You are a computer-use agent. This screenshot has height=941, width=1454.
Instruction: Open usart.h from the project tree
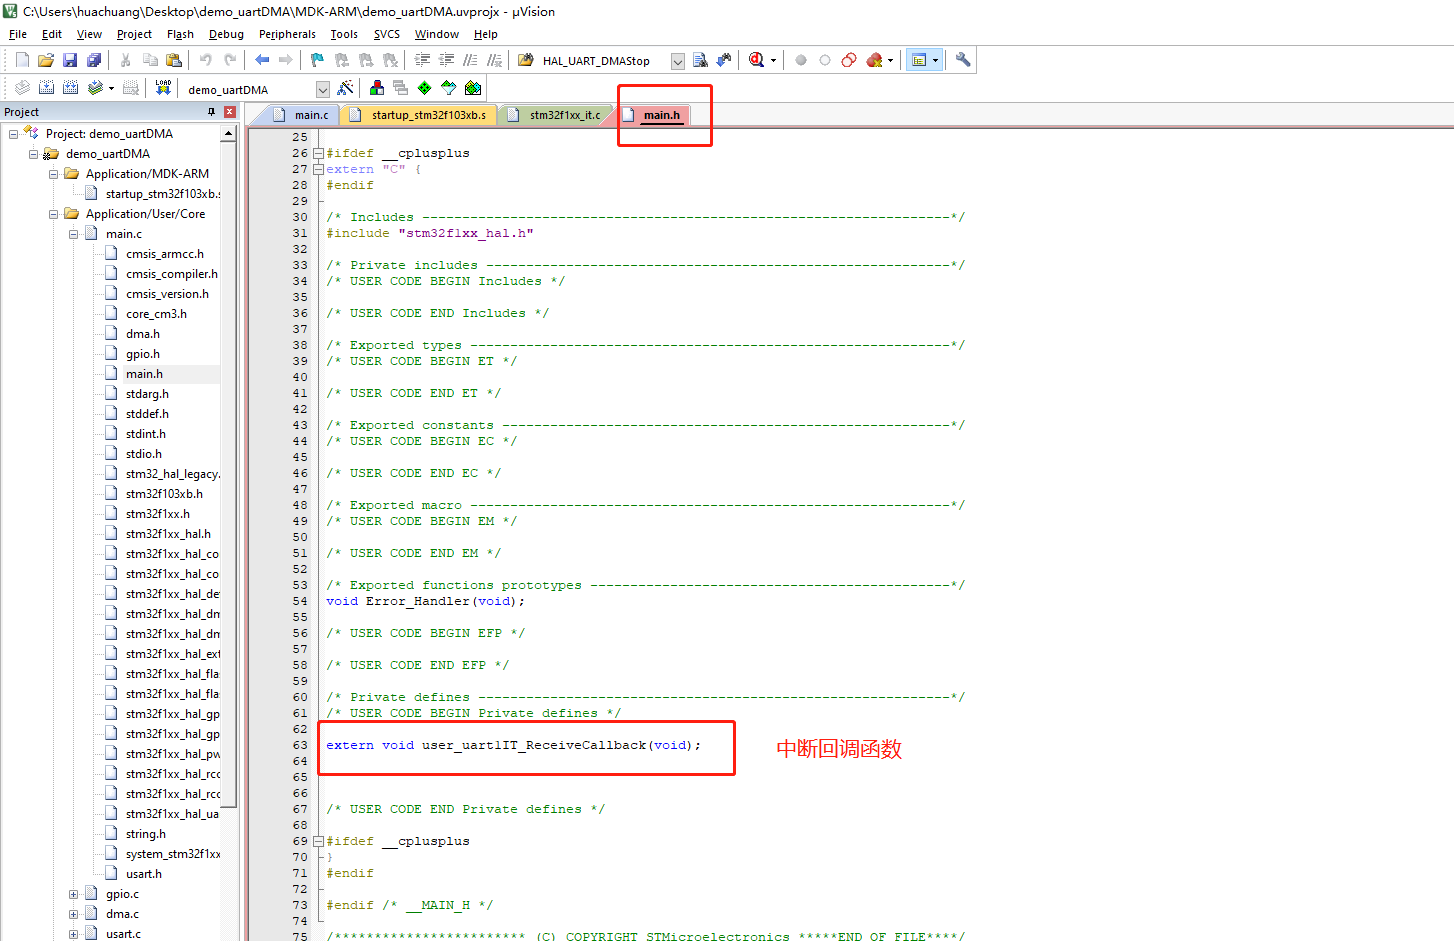[145, 873]
